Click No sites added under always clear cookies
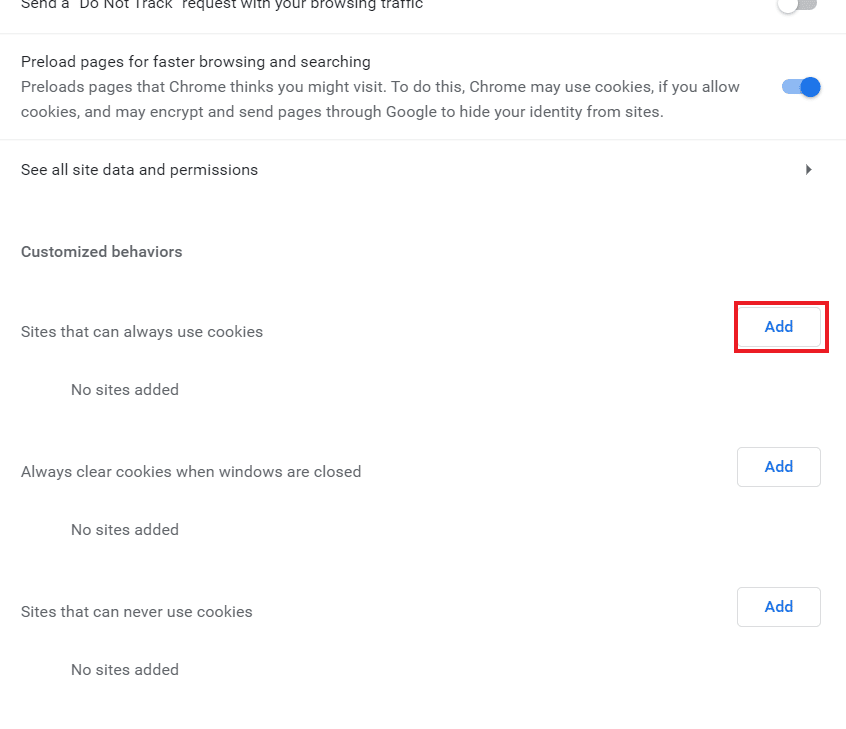 125,529
